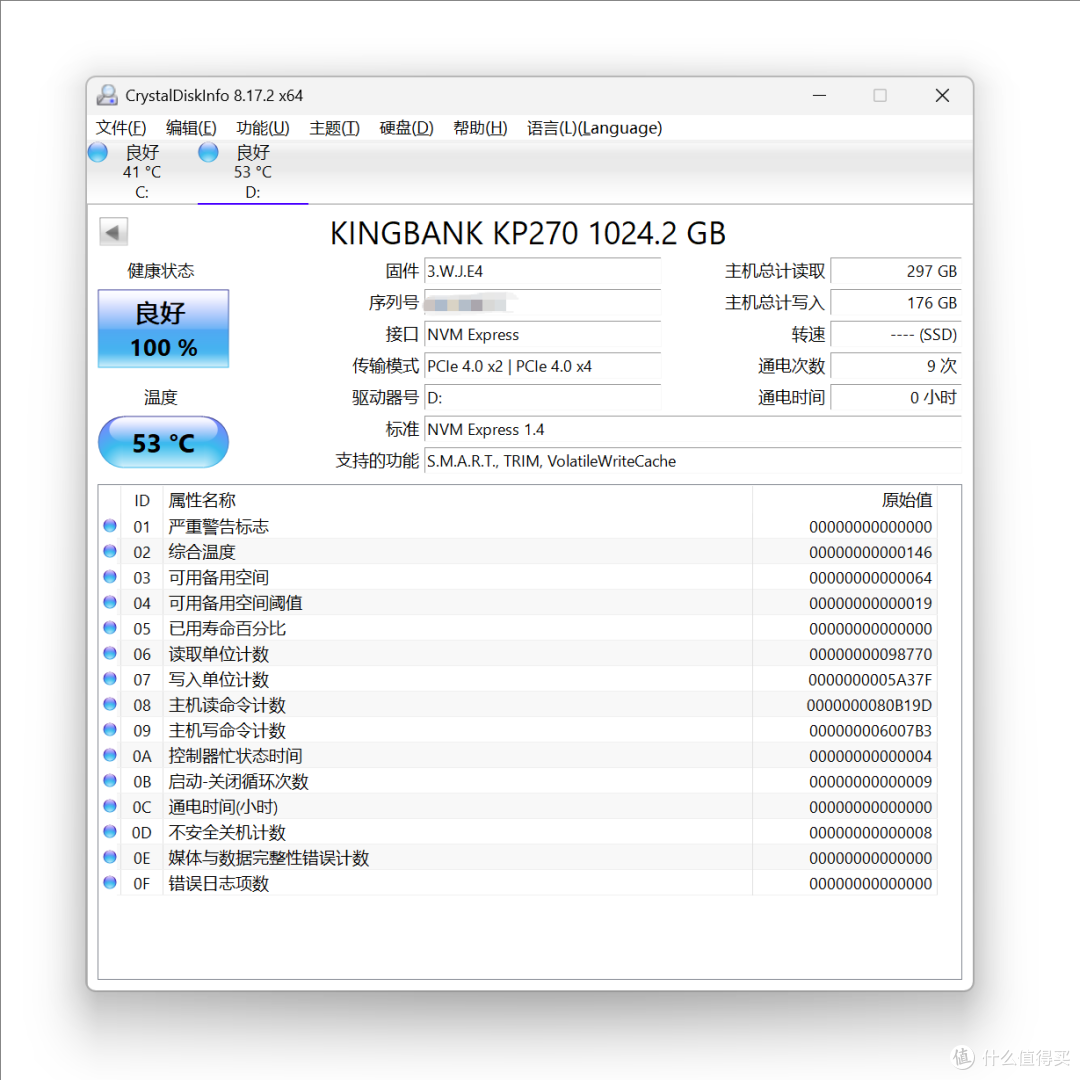This screenshot has width=1080, height=1080.
Task: Open the 文件(F) menu
Action: point(121,128)
